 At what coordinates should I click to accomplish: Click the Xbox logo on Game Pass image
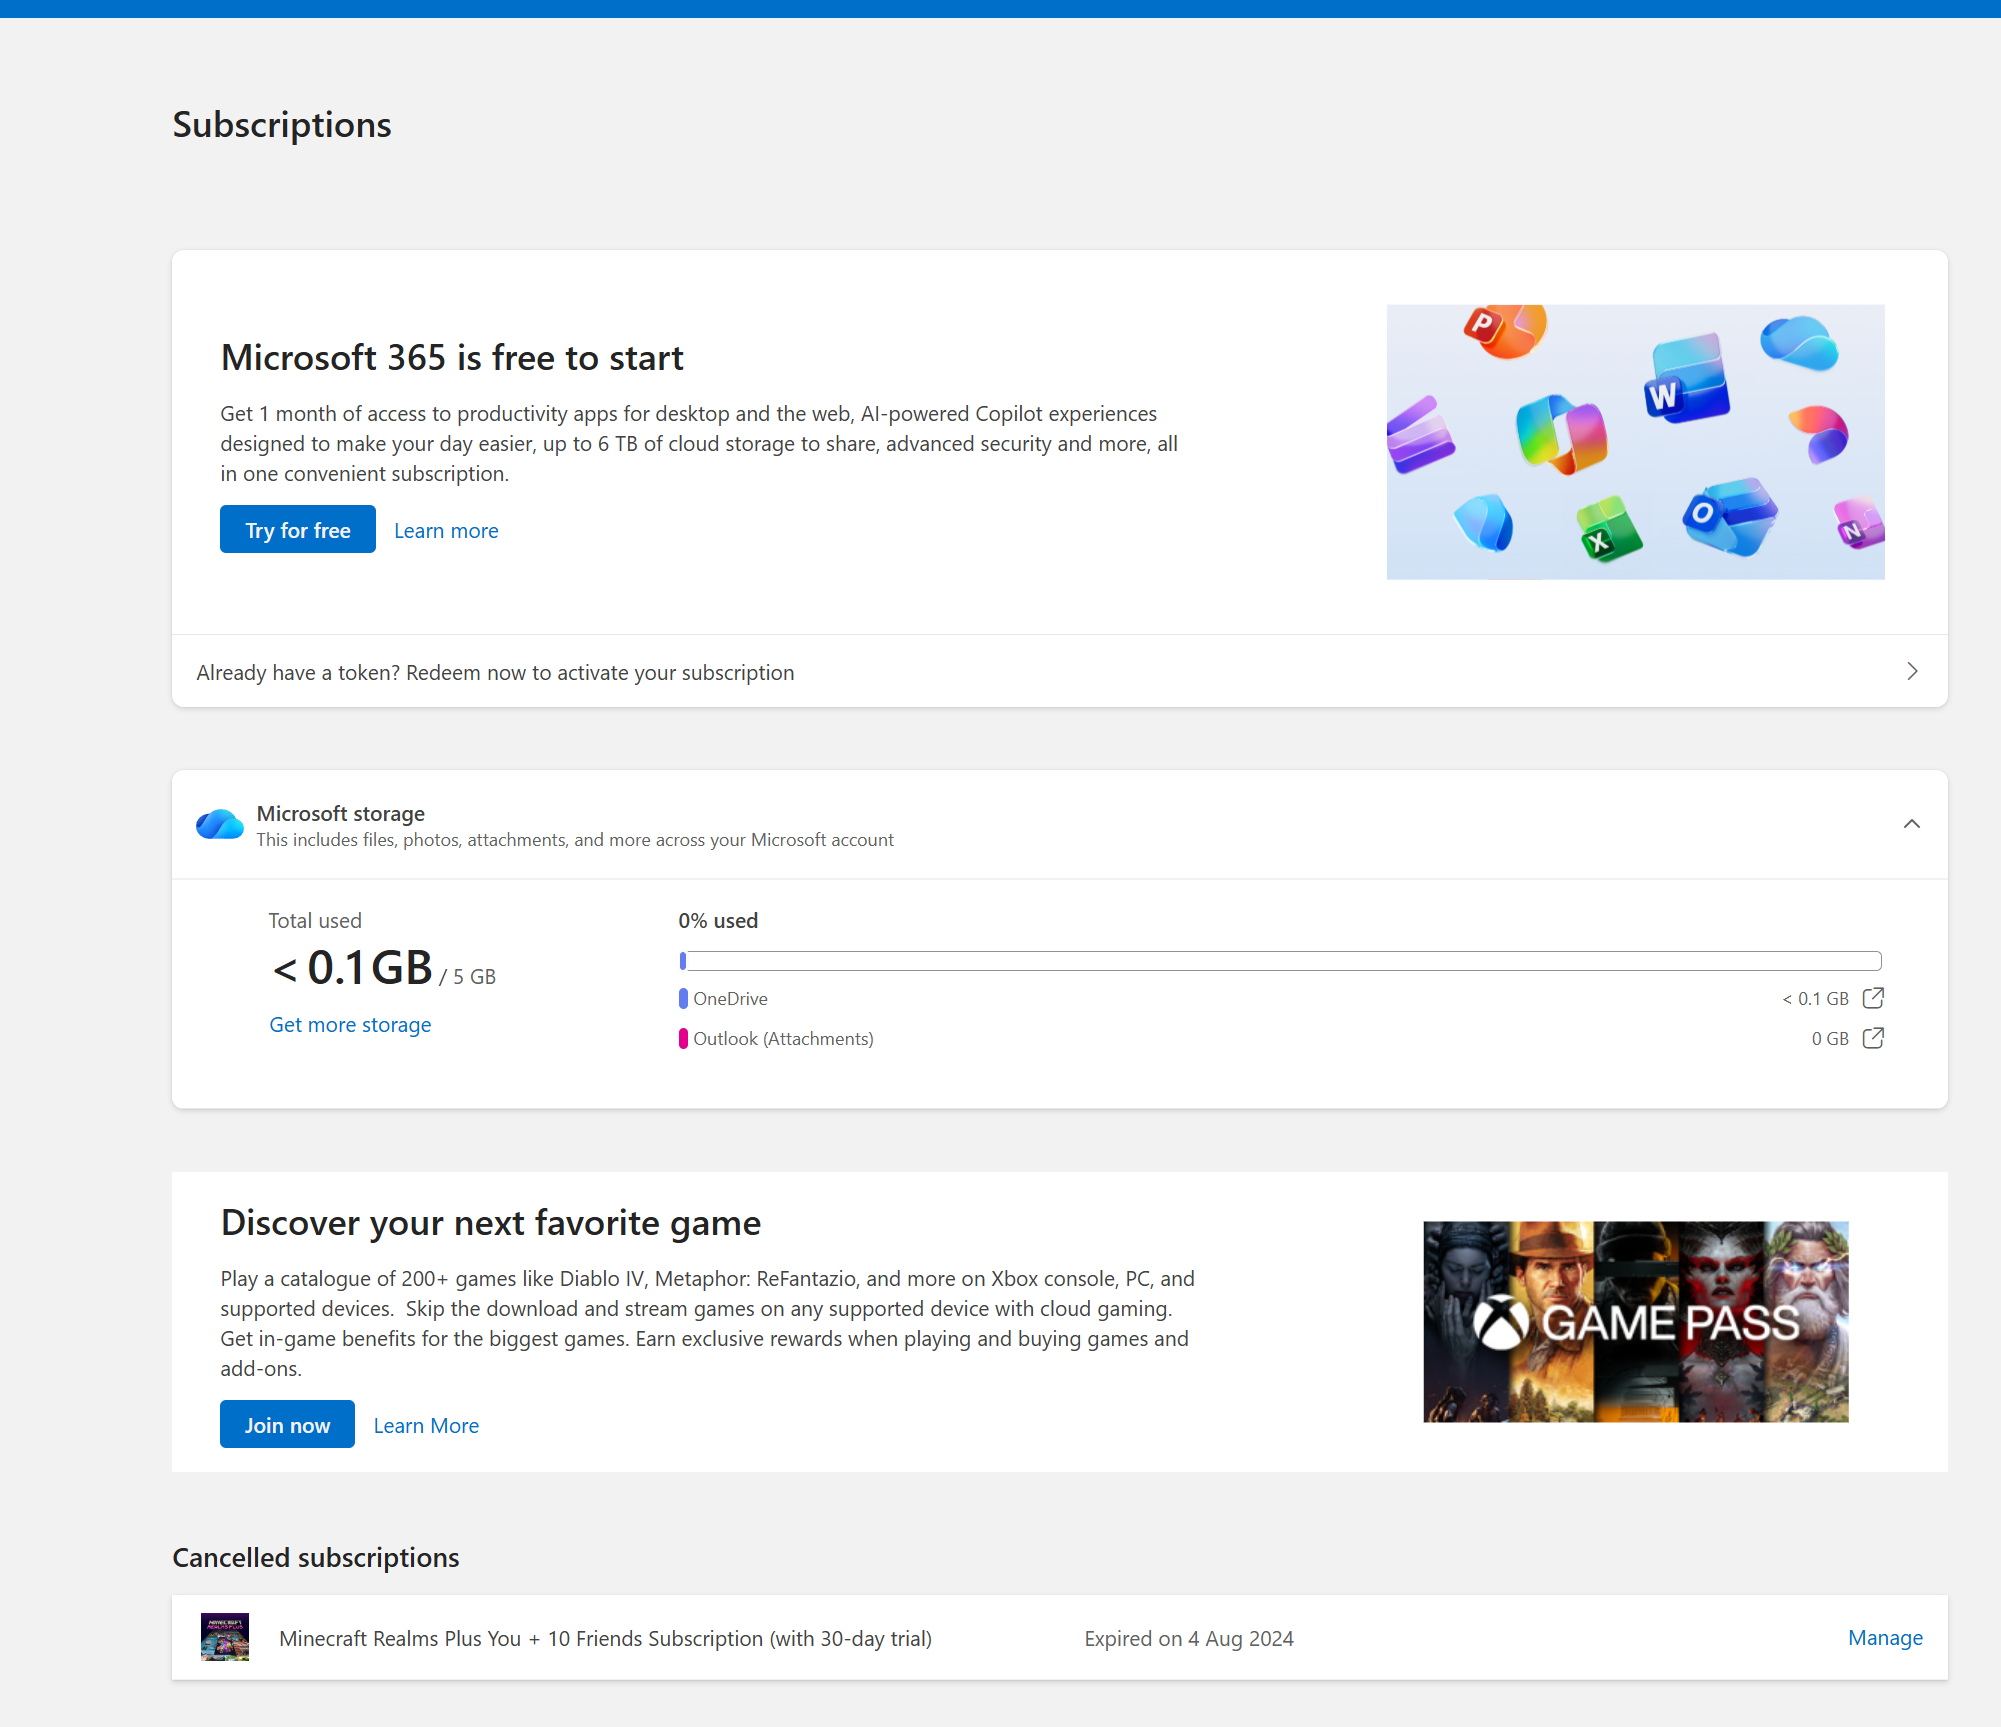(1501, 1323)
